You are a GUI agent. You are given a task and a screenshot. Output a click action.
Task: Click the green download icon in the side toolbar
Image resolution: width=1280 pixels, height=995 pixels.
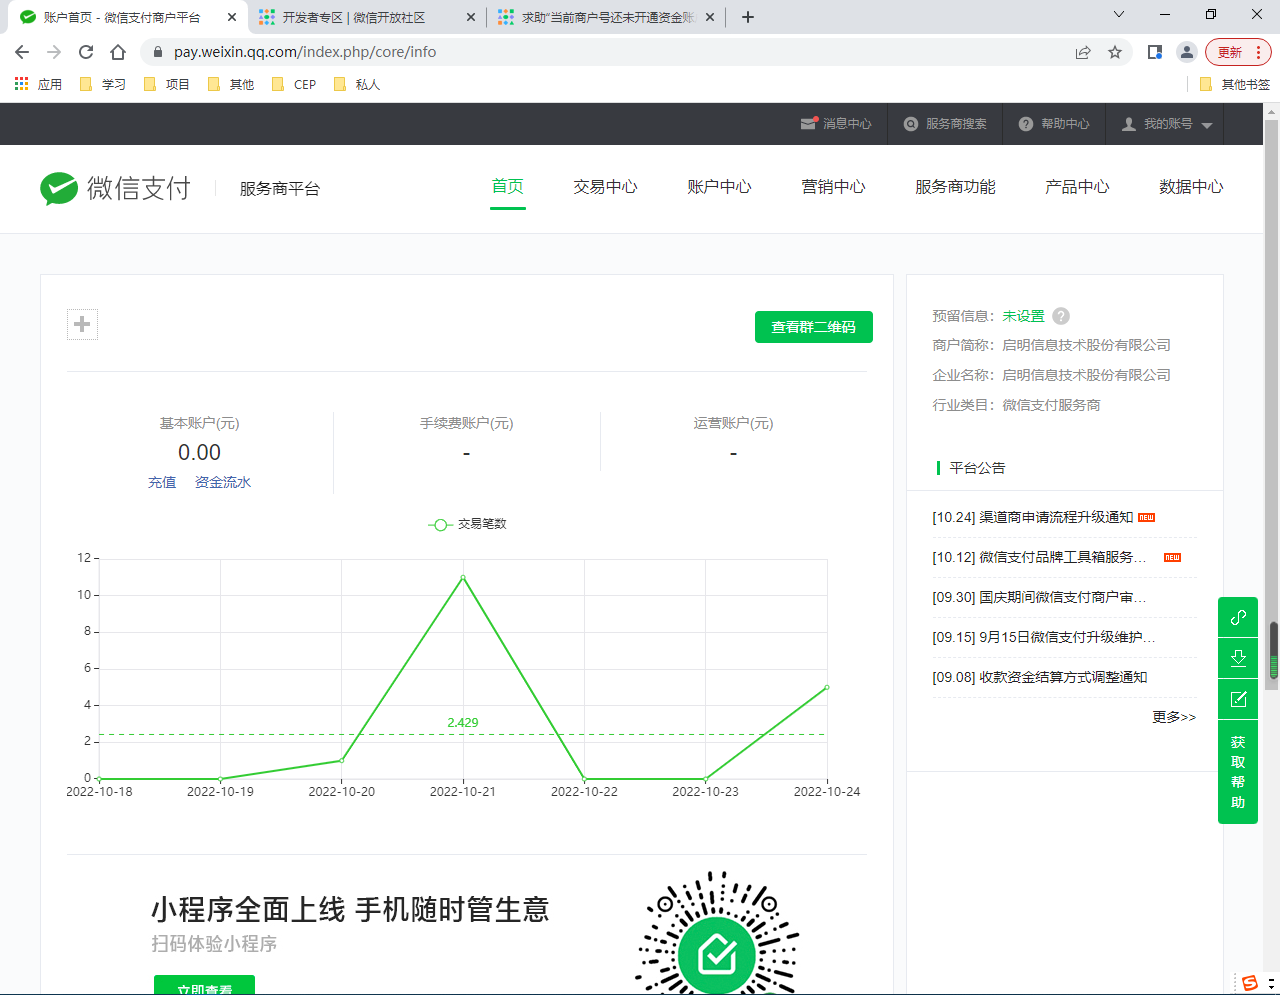click(1238, 658)
